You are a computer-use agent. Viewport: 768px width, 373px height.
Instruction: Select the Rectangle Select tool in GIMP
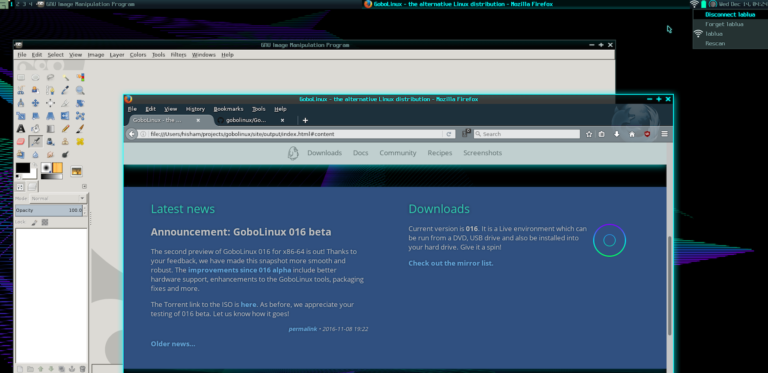(x=21, y=77)
